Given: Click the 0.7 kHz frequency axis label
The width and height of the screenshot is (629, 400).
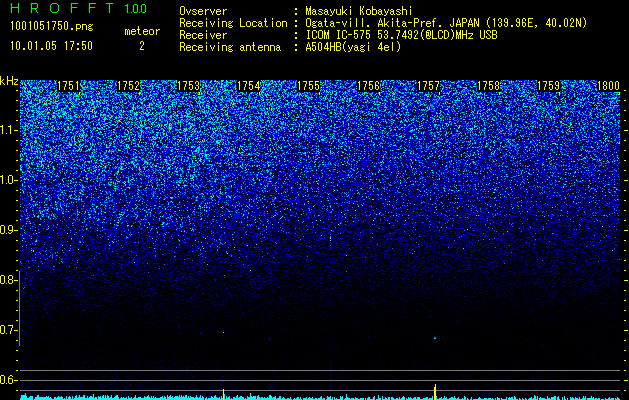Looking at the screenshot, I should pos(9,330).
